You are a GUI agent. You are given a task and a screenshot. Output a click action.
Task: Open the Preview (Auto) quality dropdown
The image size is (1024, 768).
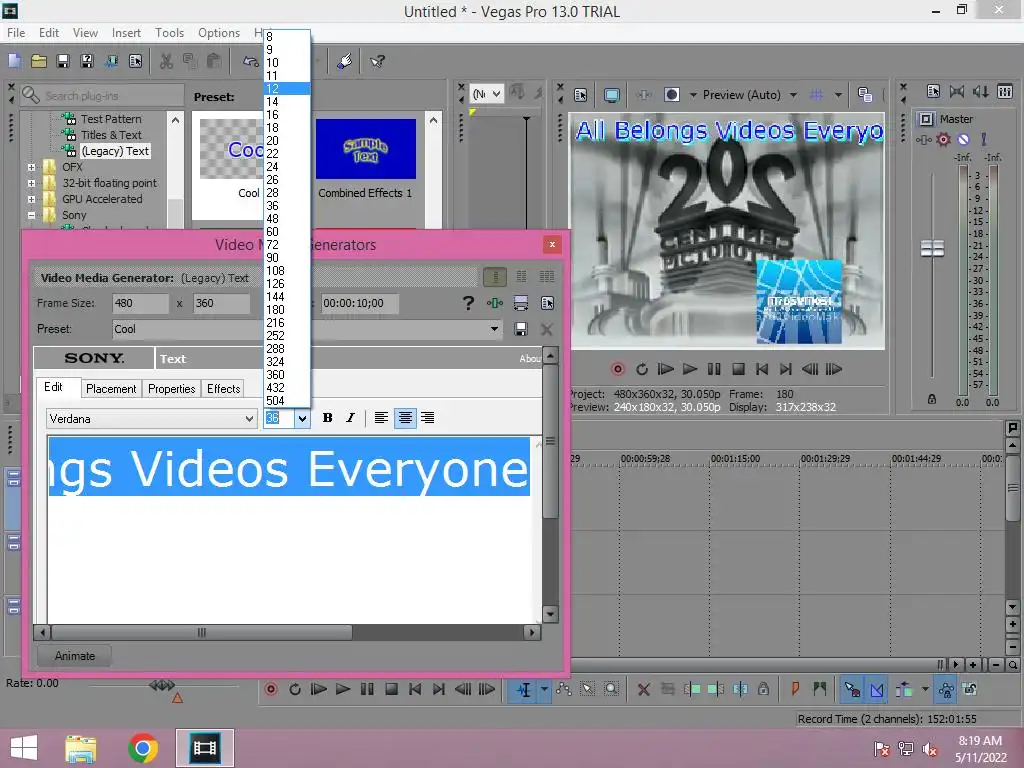pos(793,95)
